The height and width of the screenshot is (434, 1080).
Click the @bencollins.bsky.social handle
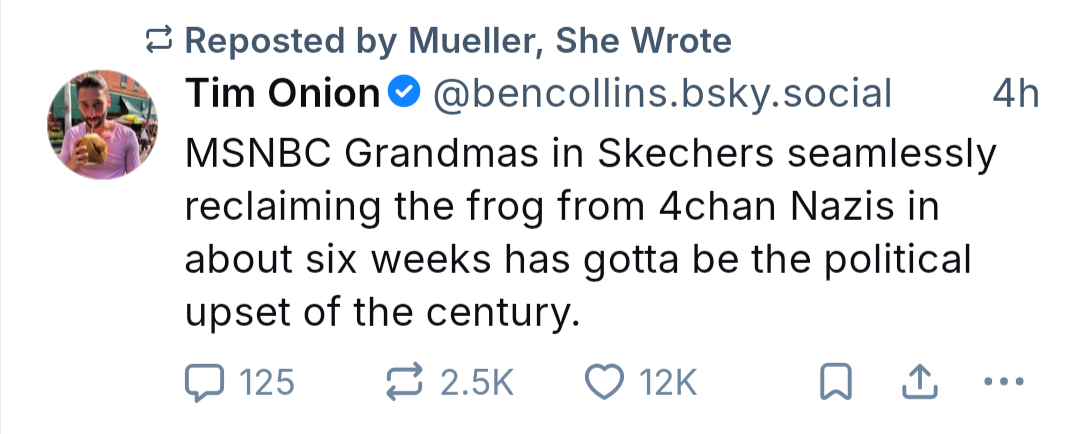point(660,95)
